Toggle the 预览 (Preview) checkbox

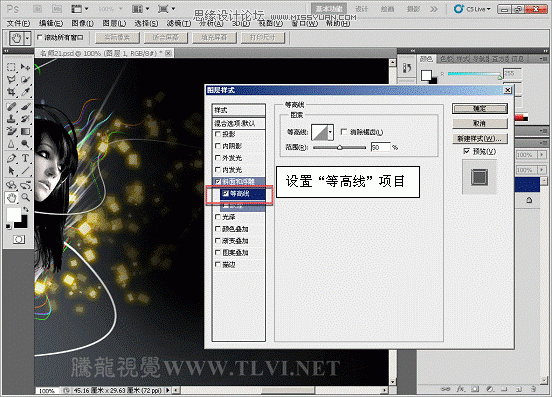pos(467,151)
